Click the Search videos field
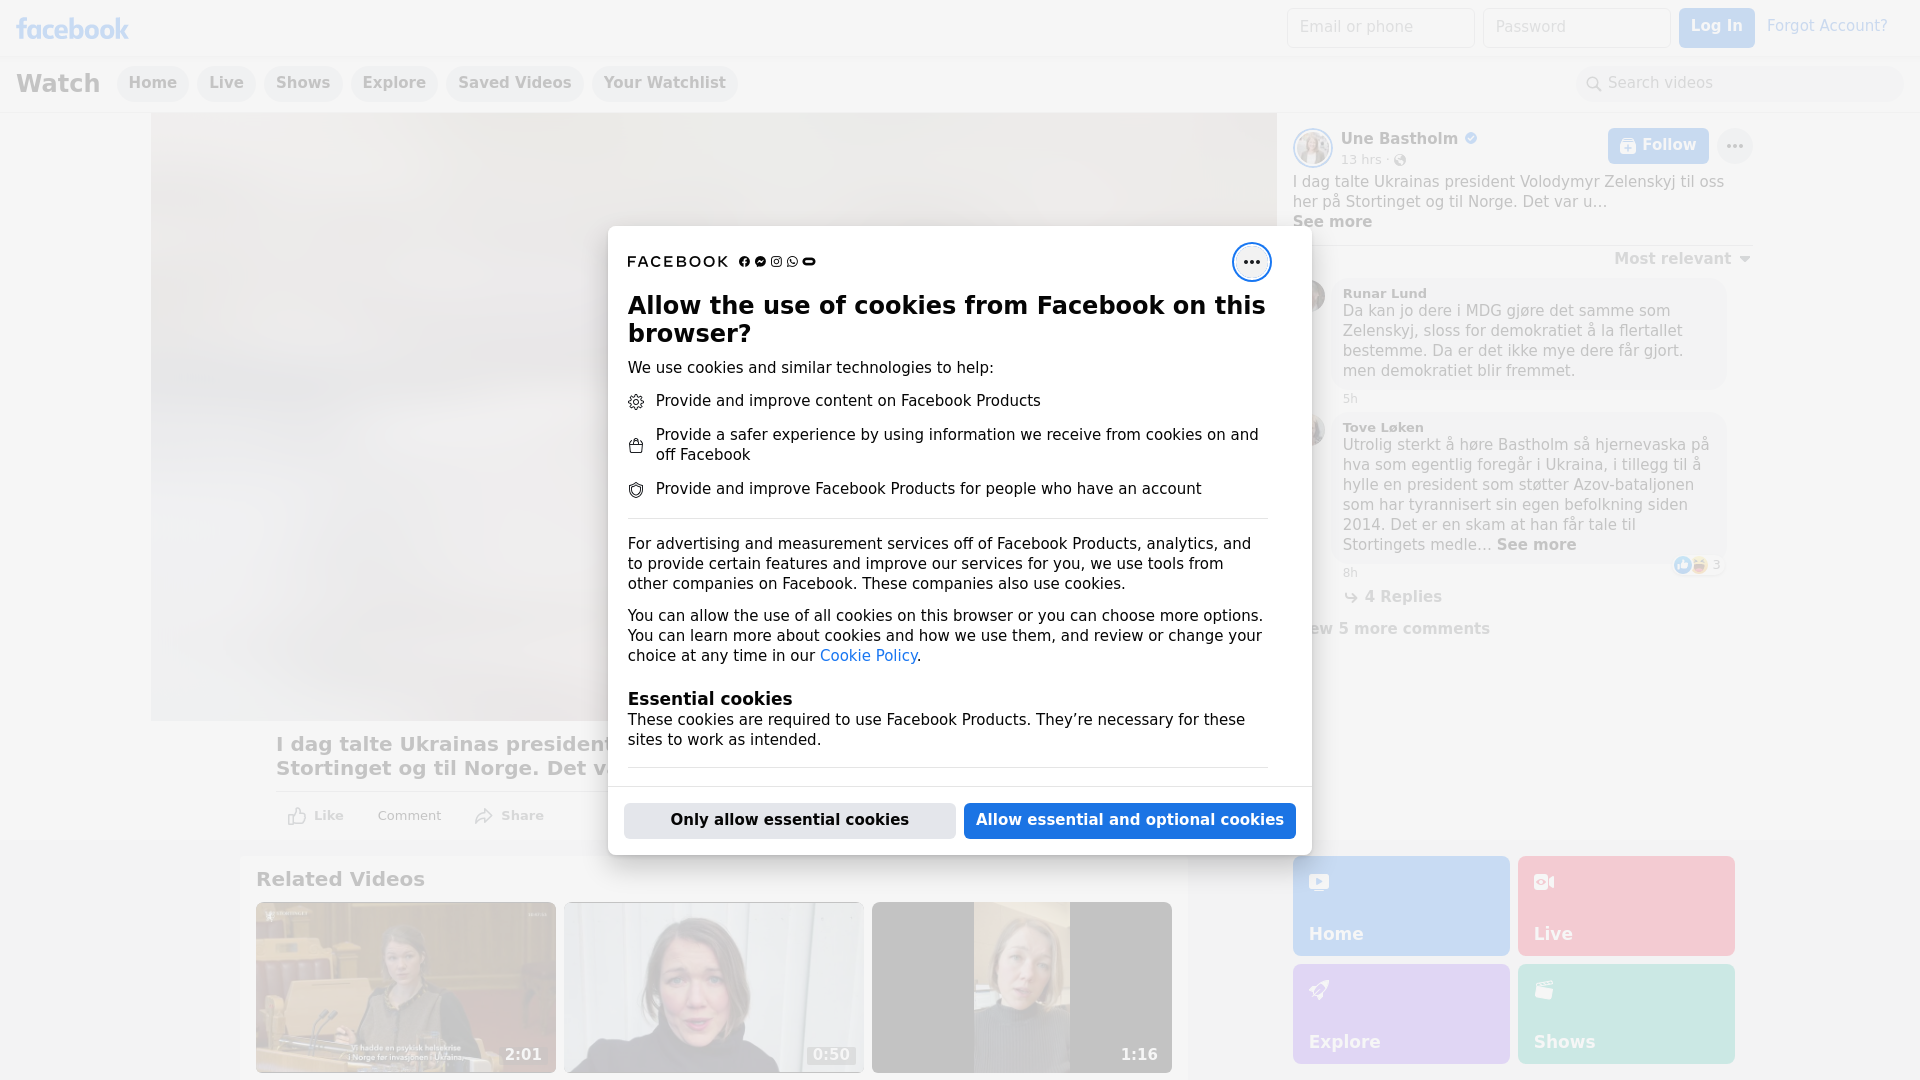Viewport: 1920px width, 1080px height. [x=1740, y=83]
